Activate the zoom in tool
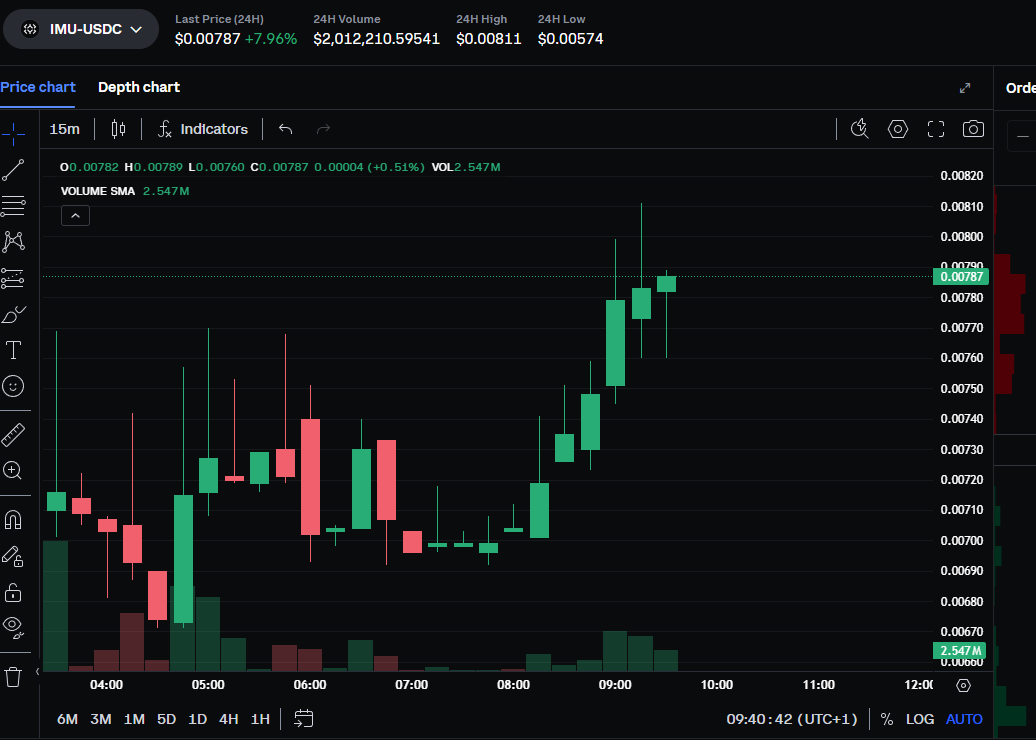 [13, 470]
